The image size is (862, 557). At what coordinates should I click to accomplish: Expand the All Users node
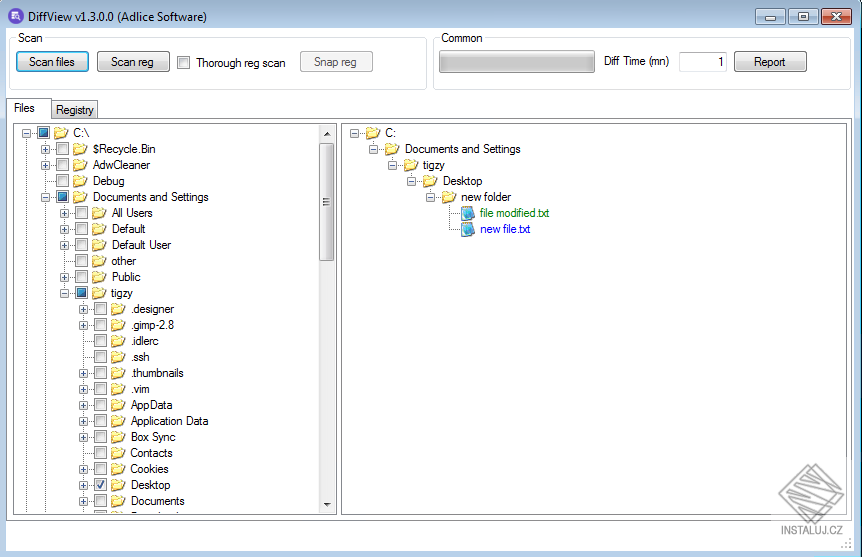click(x=64, y=213)
